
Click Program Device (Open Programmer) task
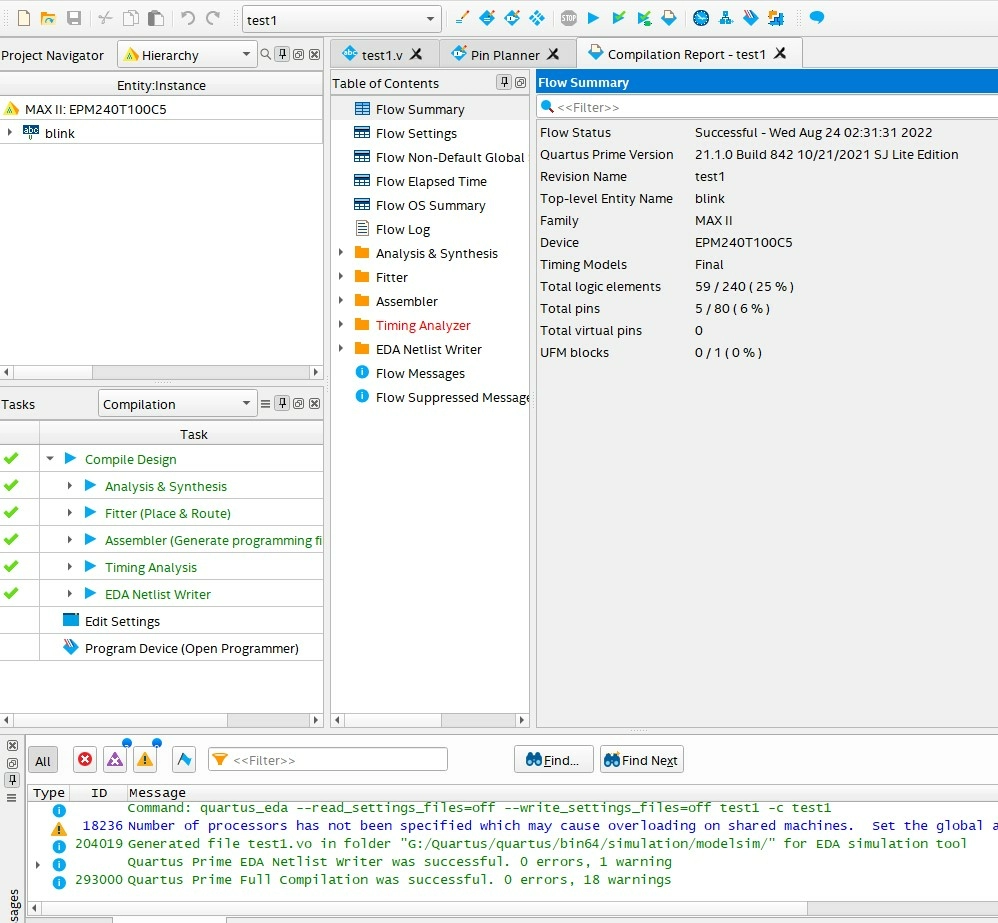tap(192, 648)
